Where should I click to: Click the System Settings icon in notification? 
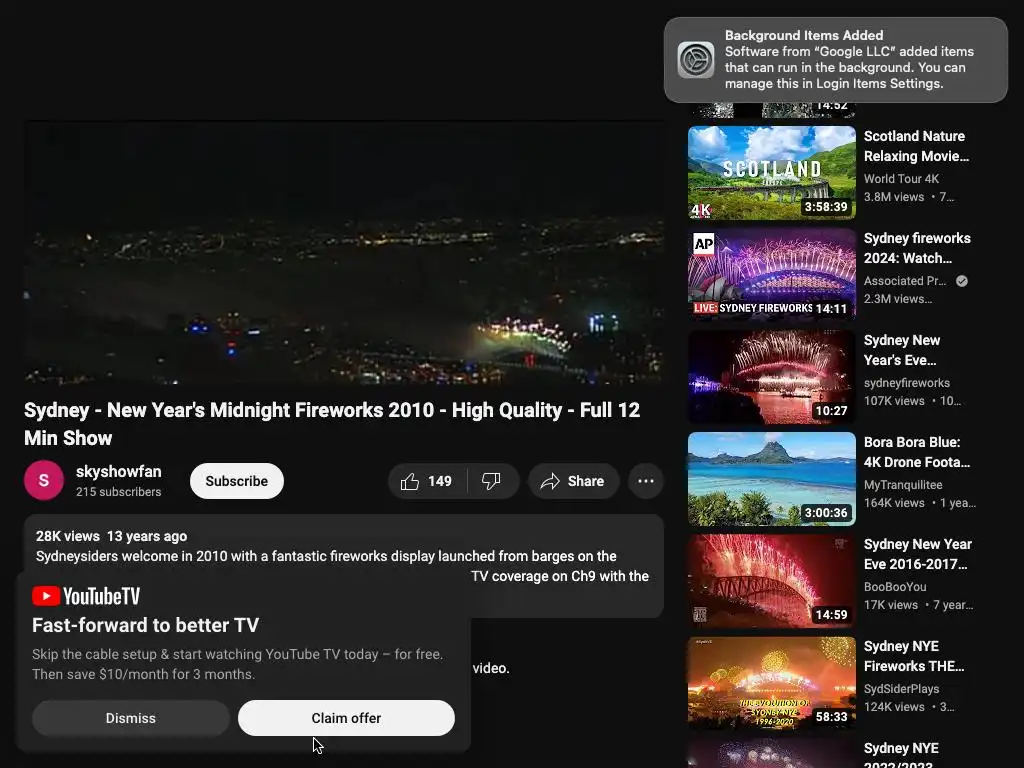tap(696, 59)
